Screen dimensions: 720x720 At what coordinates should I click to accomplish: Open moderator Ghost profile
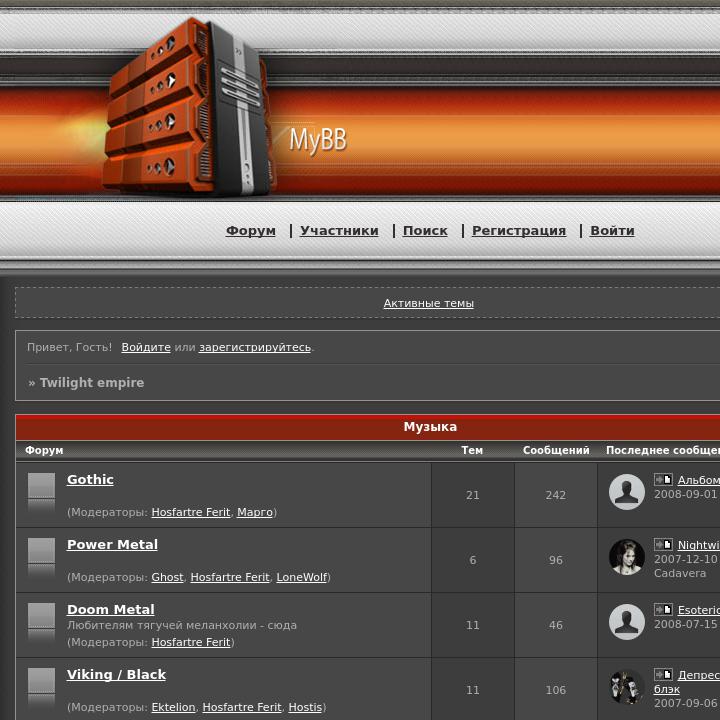point(167,577)
